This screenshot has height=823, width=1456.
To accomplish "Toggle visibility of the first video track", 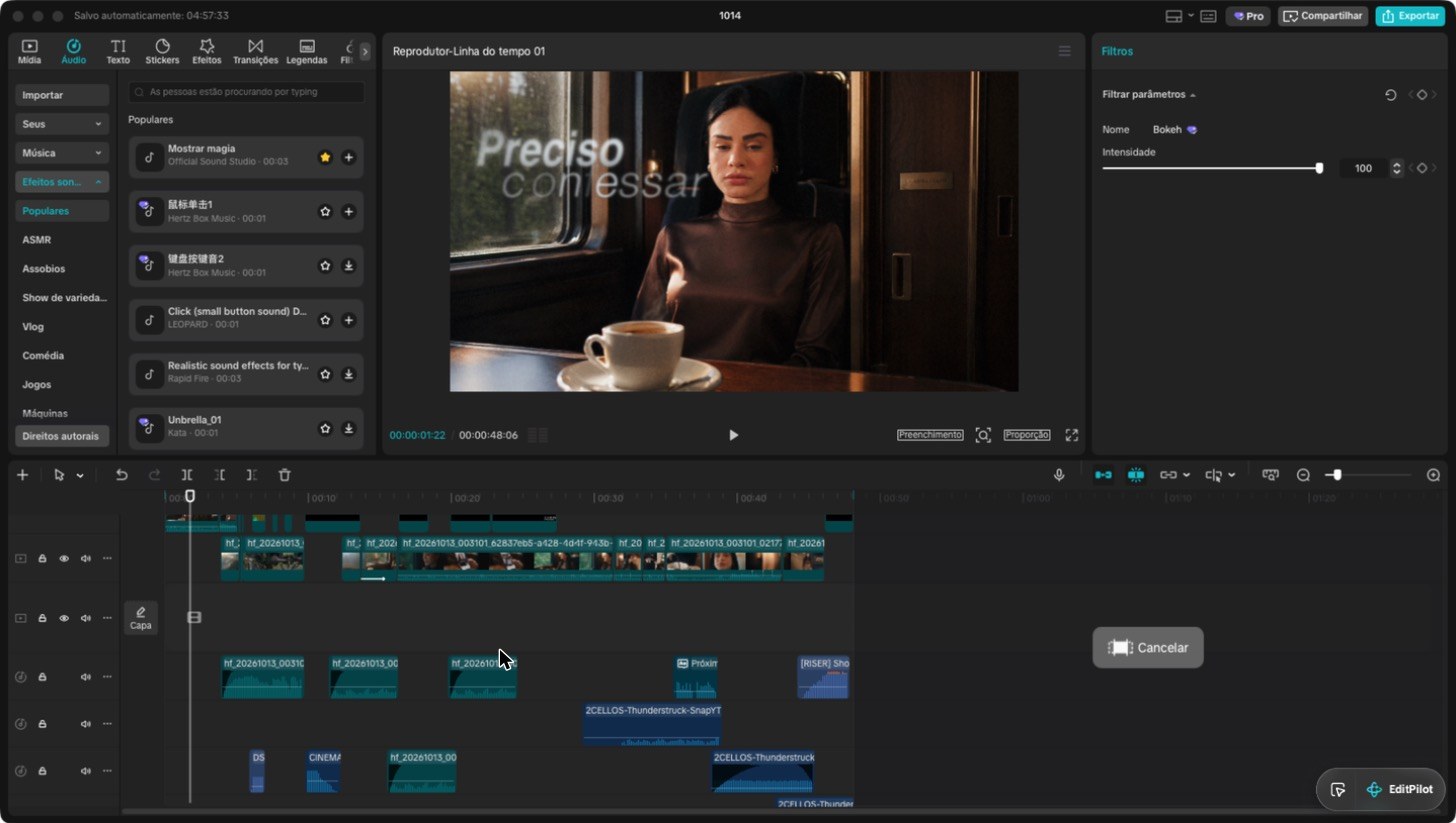I will coord(64,558).
